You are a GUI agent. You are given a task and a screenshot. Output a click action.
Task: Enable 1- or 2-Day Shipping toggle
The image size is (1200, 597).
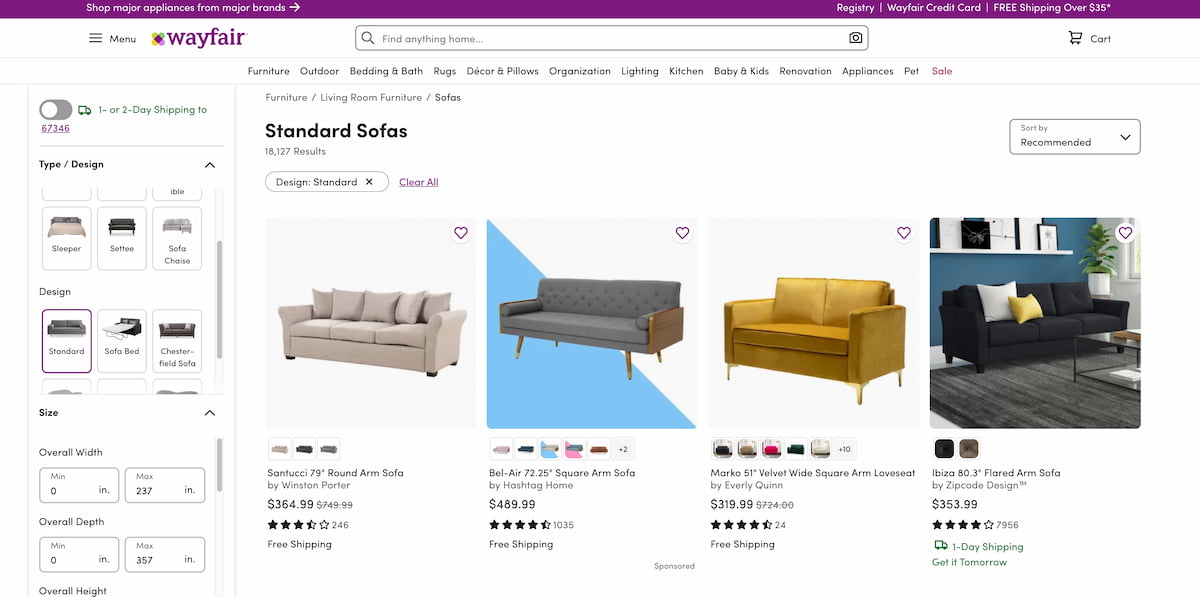coord(55,109)
